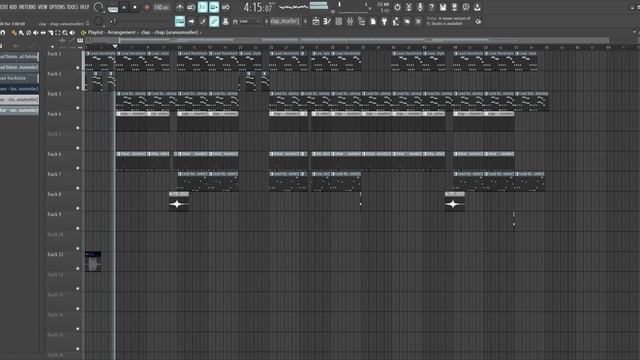Open the HELP menu

click(x=84, y=7)
